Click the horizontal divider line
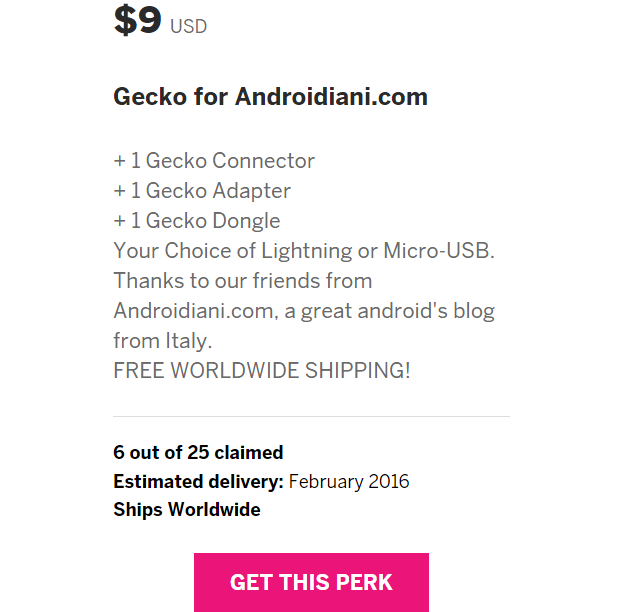620x612 pixels. click(311, 416)
